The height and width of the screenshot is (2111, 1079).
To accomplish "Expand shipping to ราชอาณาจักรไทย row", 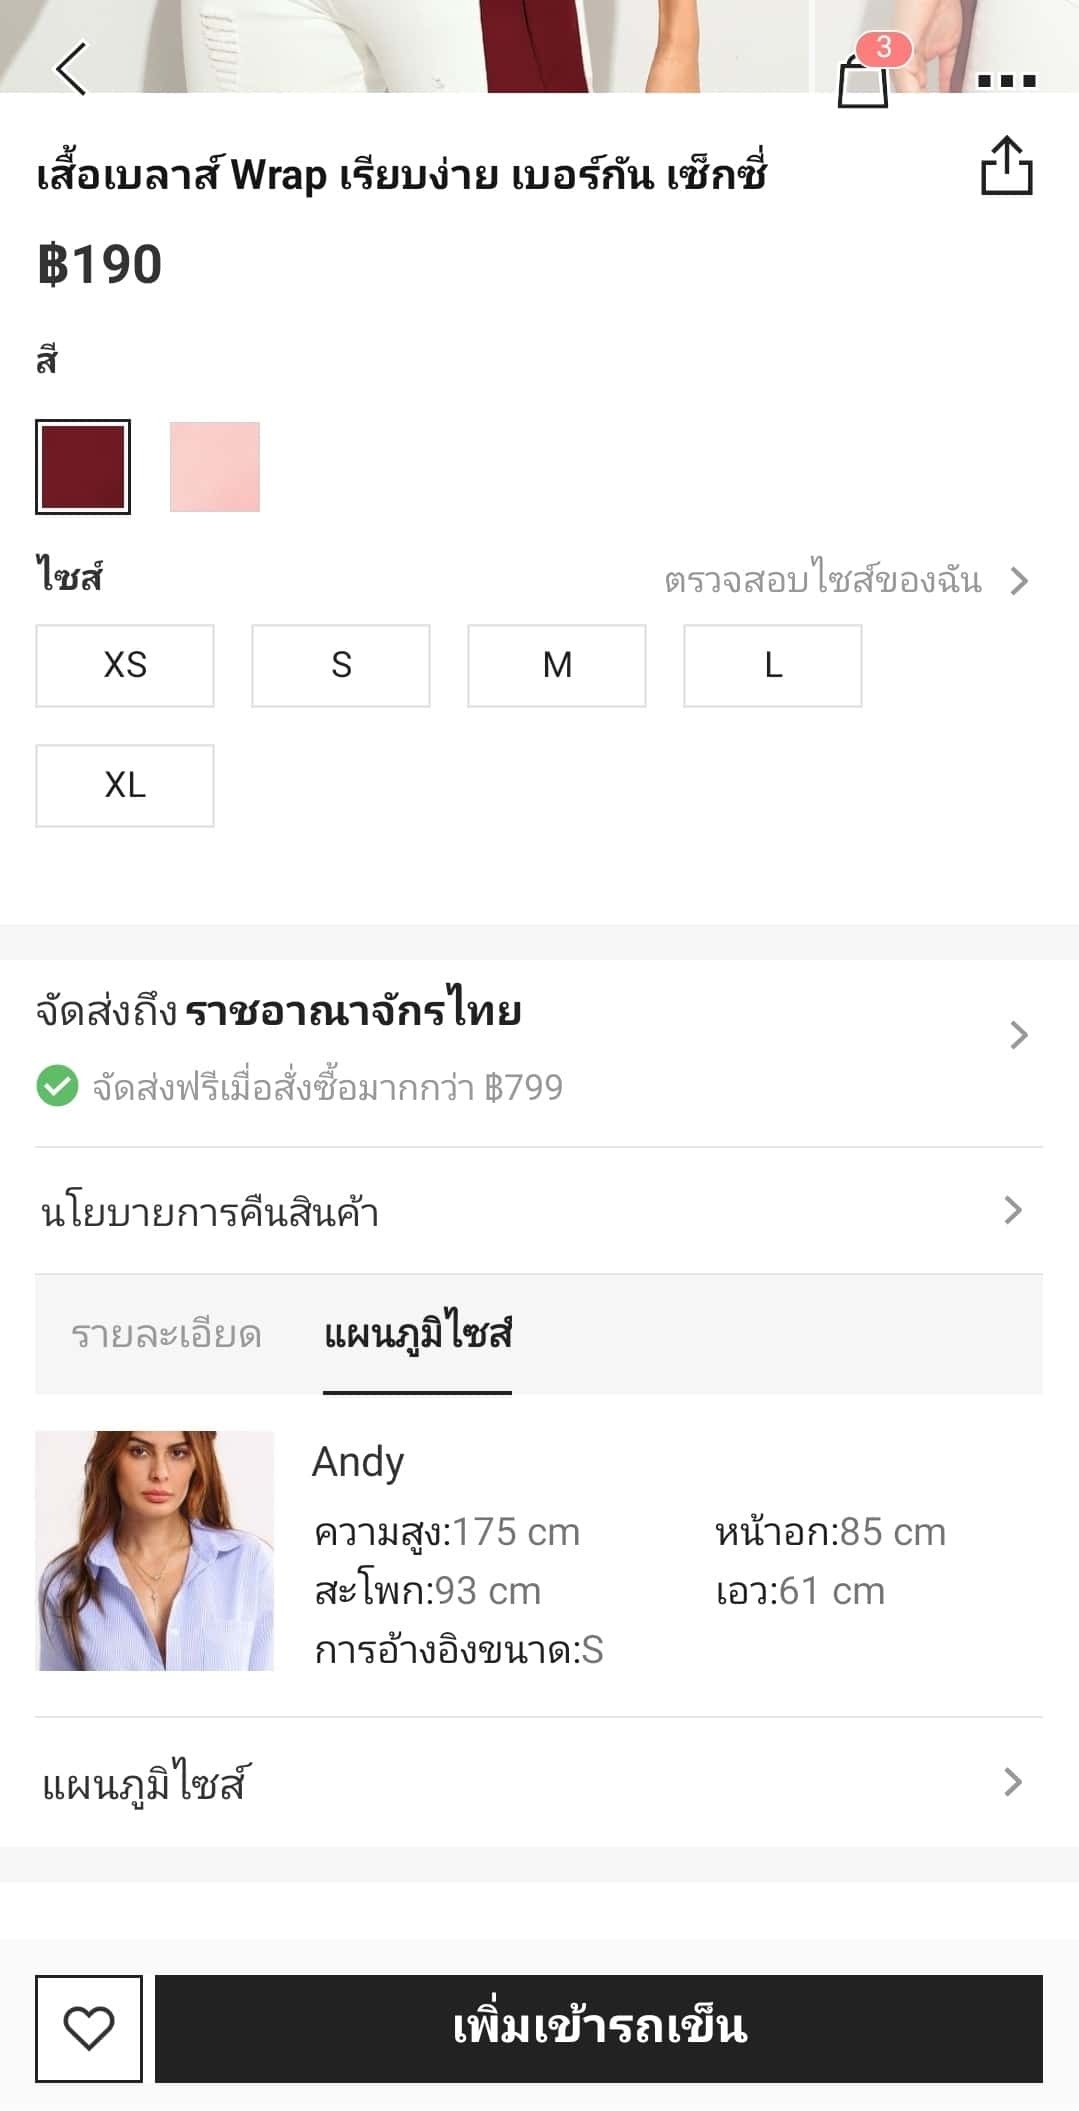I will tap(538, 1034).
